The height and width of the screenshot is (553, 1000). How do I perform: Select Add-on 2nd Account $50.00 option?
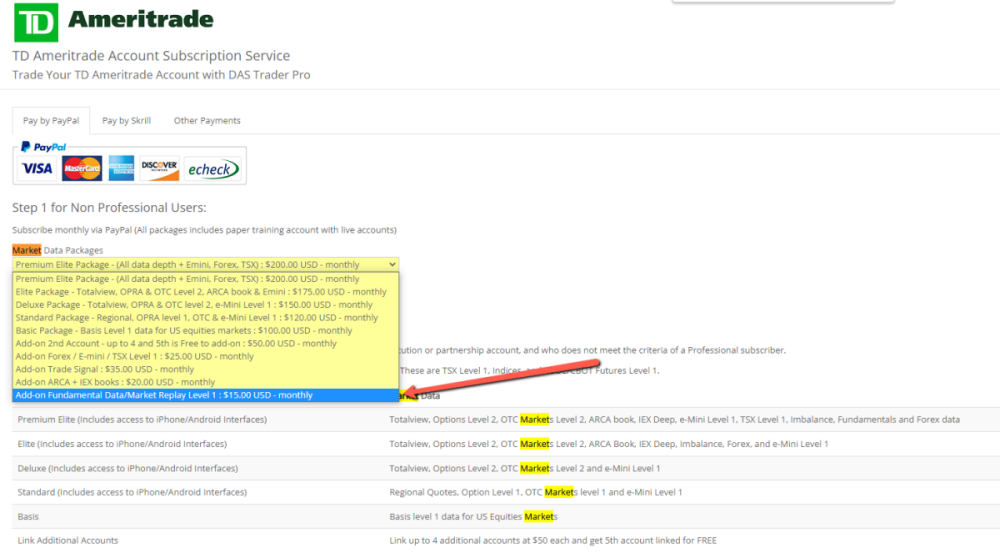[x=175, y=344]
